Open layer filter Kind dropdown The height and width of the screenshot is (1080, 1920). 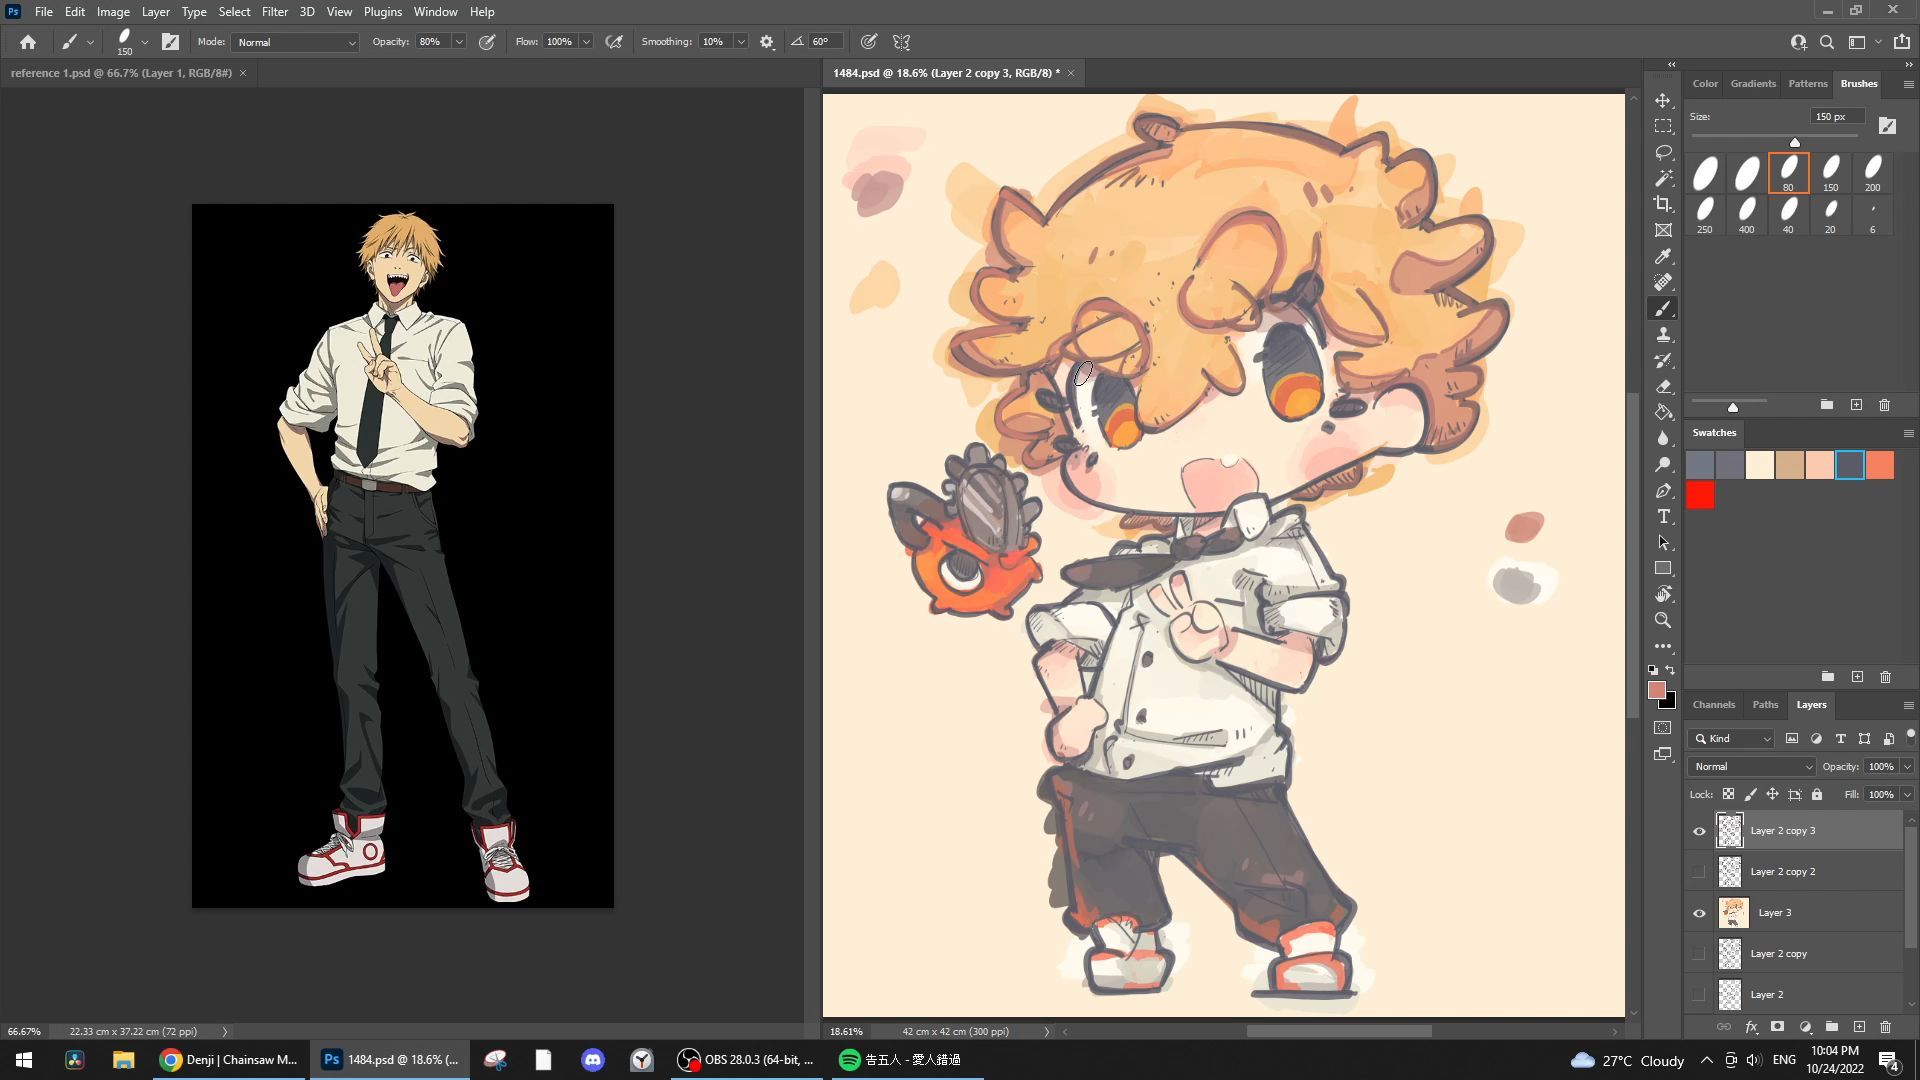(1731, 739)
